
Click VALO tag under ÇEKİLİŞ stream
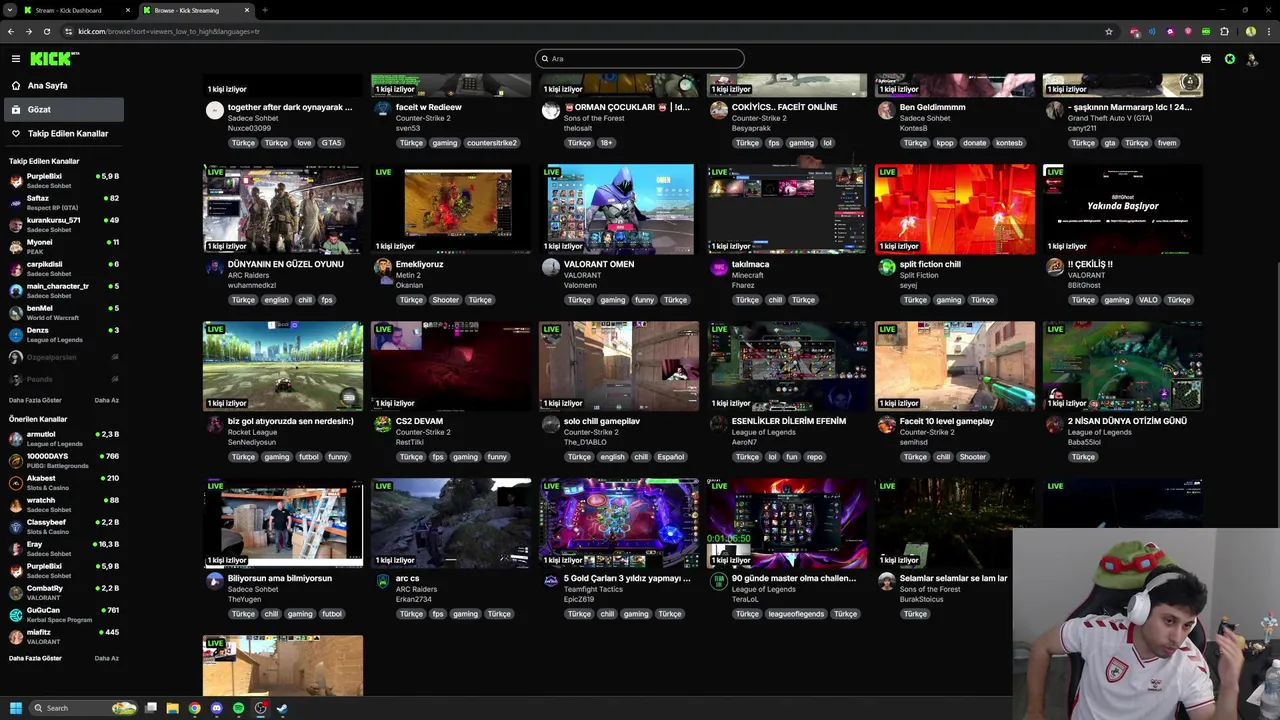coord(1148,300)
